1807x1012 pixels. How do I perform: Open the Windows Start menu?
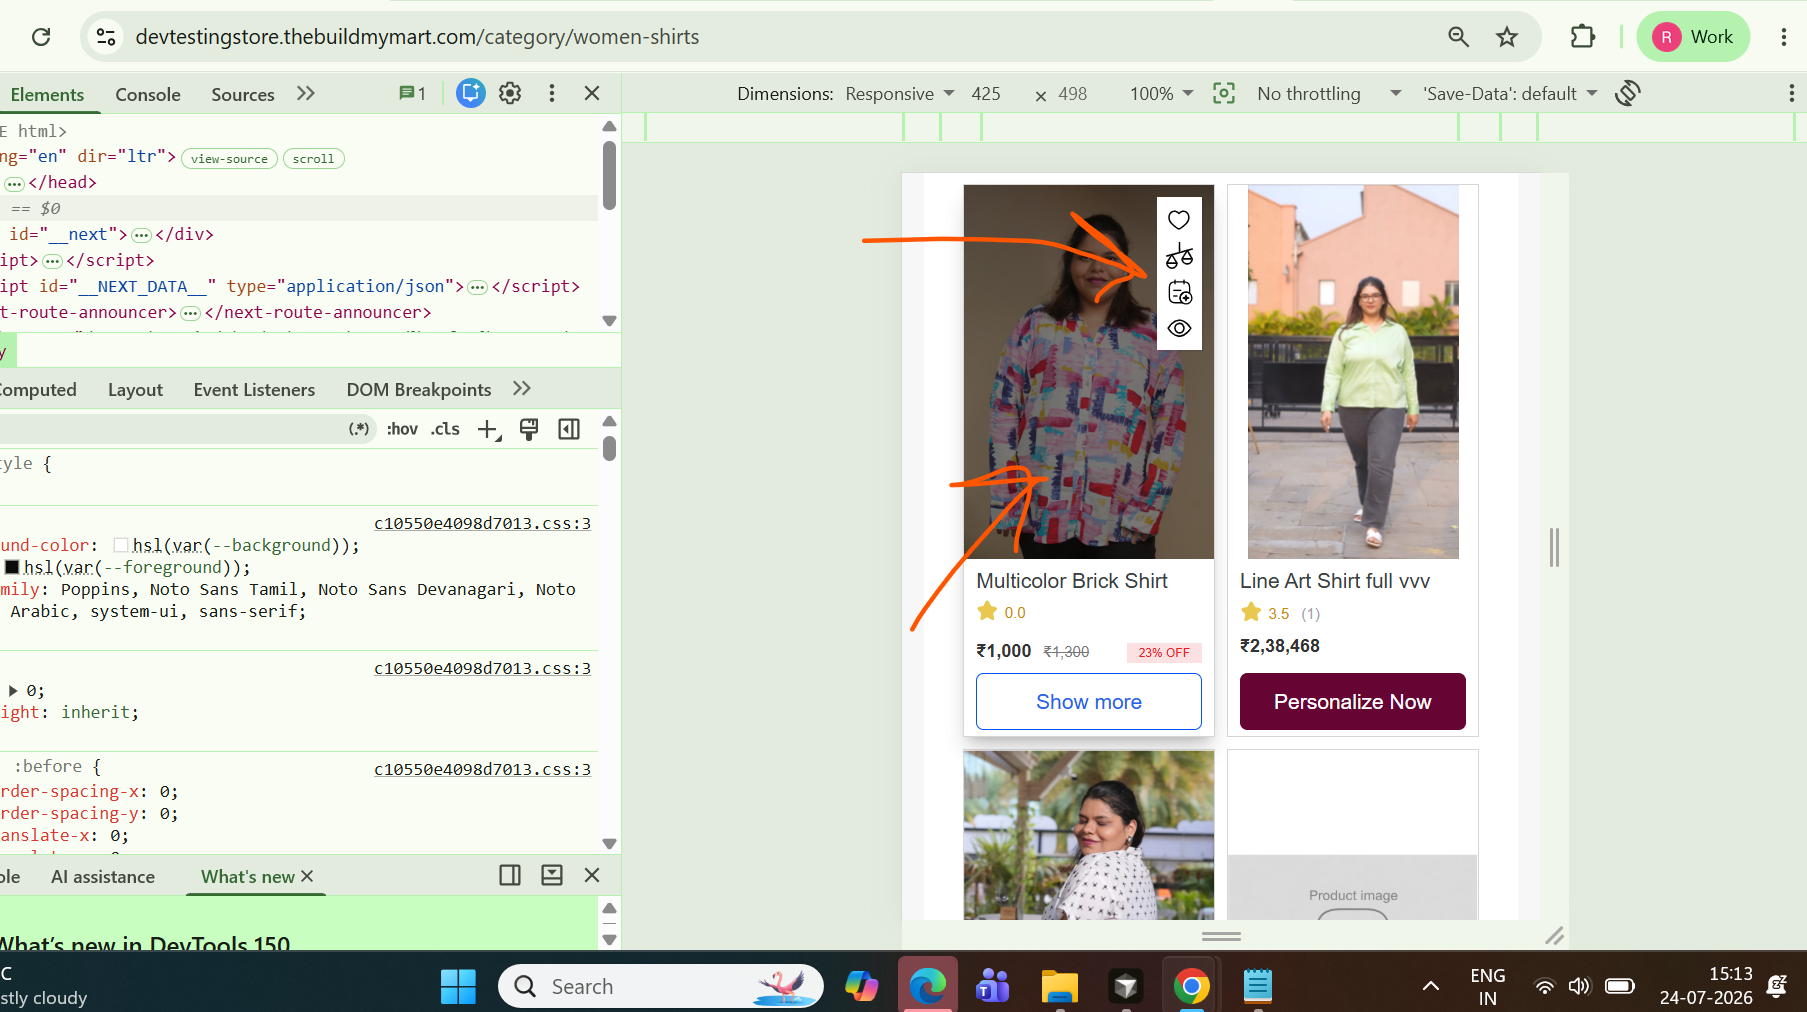pyautogui.click(x=458, y=987)
